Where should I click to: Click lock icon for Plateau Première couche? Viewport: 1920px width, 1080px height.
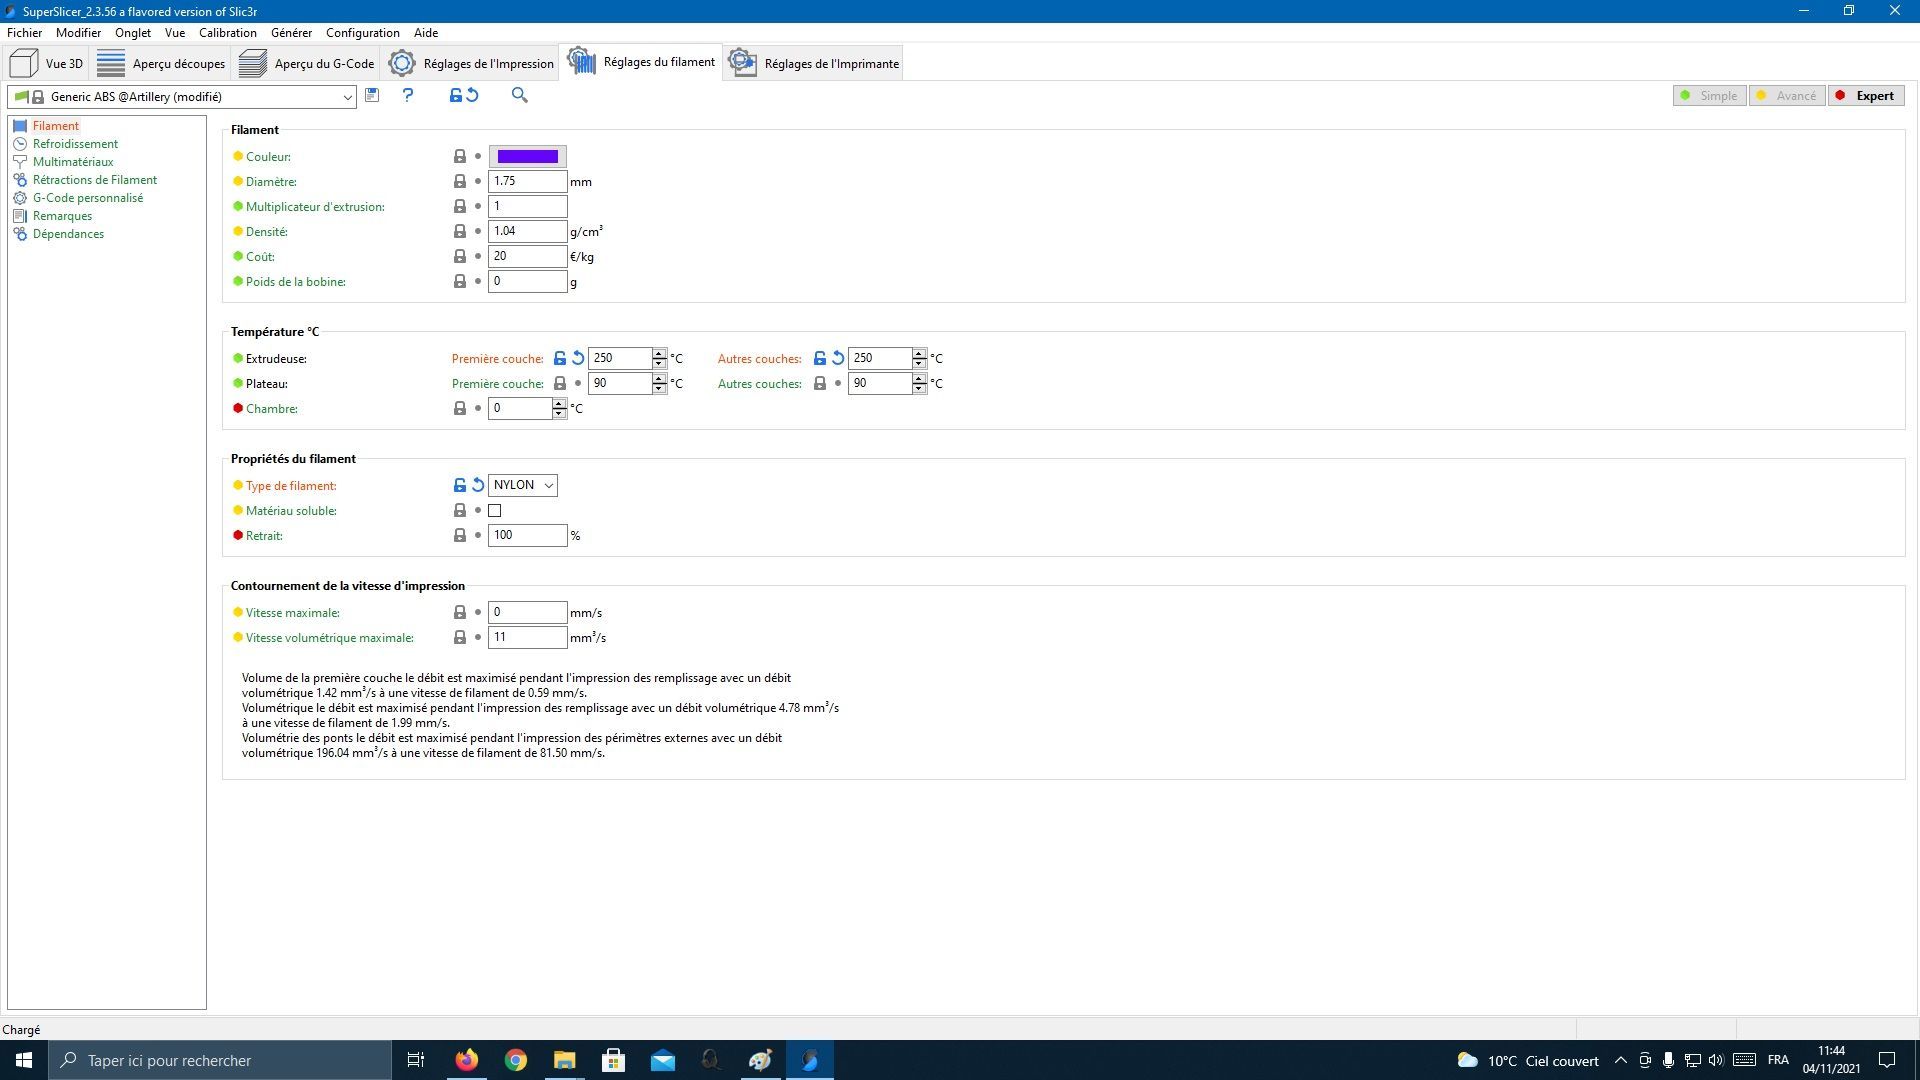(560, 383)
